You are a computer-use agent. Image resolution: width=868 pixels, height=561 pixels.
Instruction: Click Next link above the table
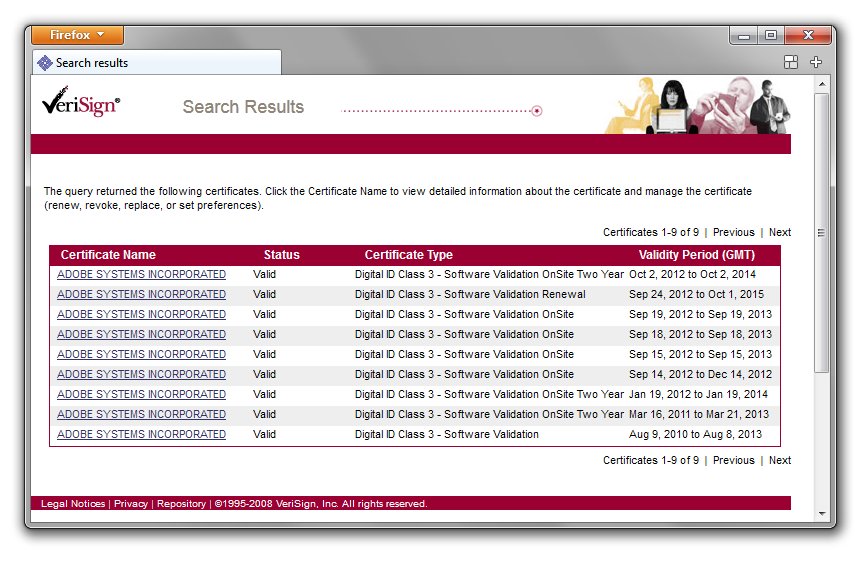click(779, 232)
